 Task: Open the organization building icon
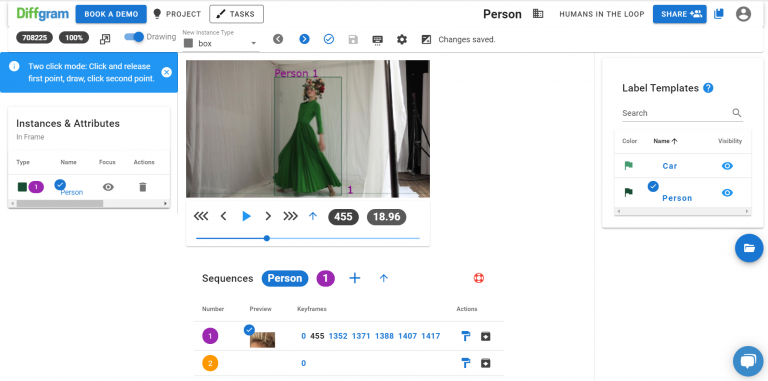click(x=538, y=14)
